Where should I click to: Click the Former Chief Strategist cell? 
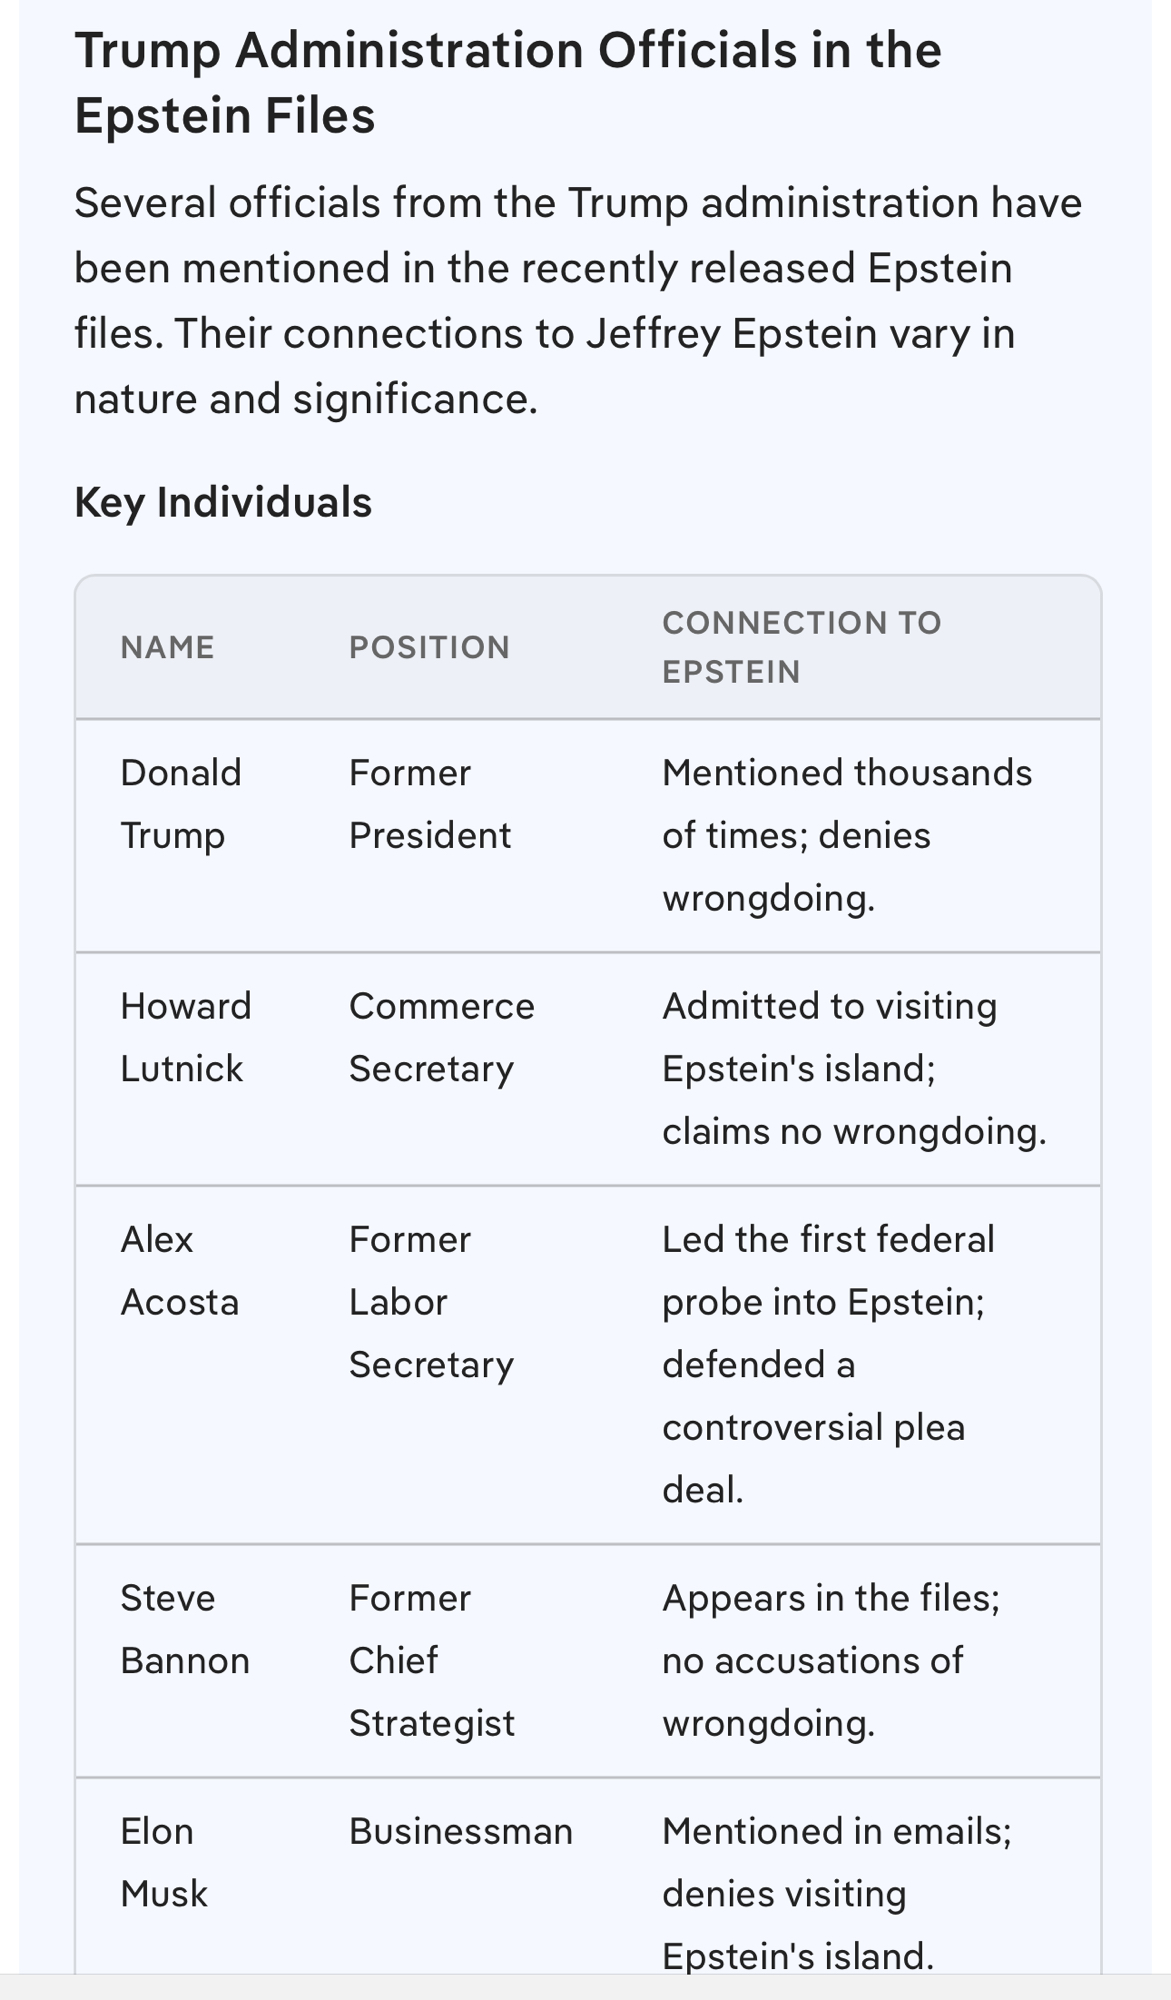point(431,1660)
